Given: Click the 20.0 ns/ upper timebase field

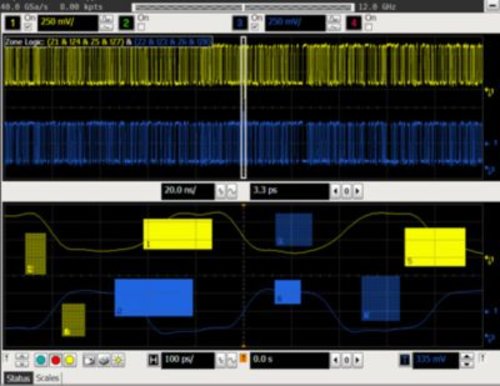Looking at the screenshot, I should pyautogui.click(x=188, y=191).
